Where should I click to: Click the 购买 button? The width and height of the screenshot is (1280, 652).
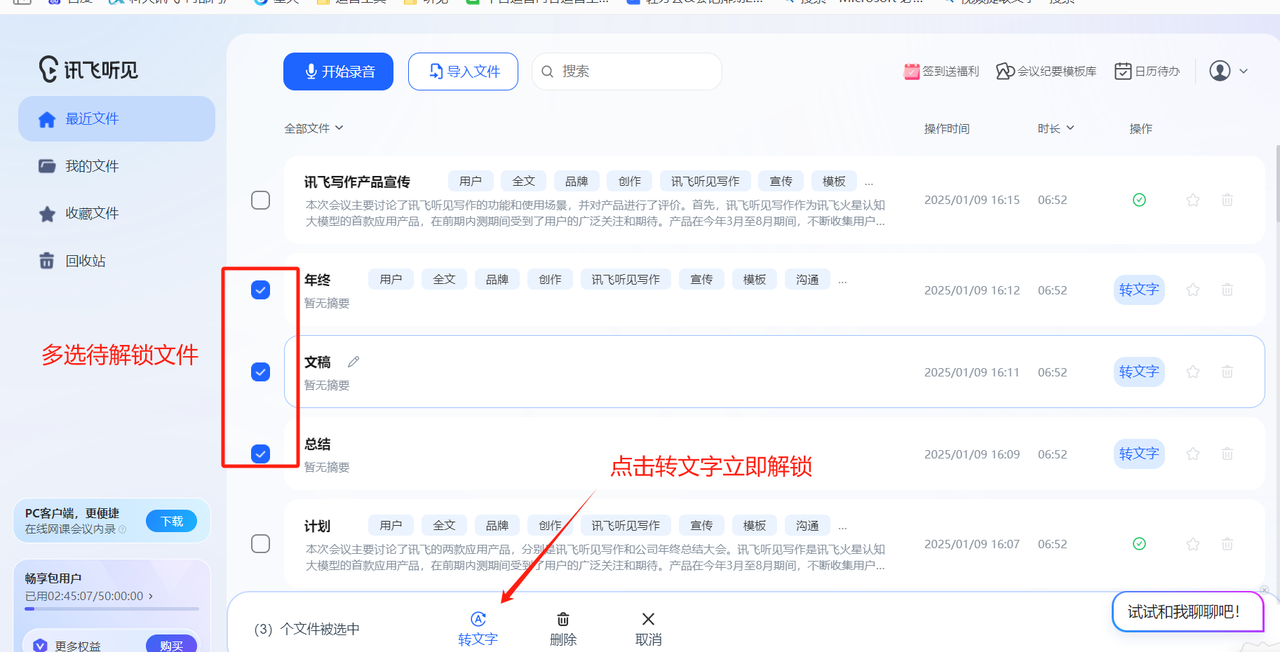coord(172,646)
